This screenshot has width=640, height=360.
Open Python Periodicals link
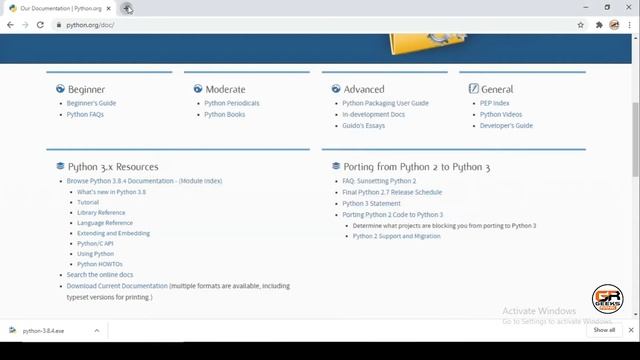tap(232, 103)
